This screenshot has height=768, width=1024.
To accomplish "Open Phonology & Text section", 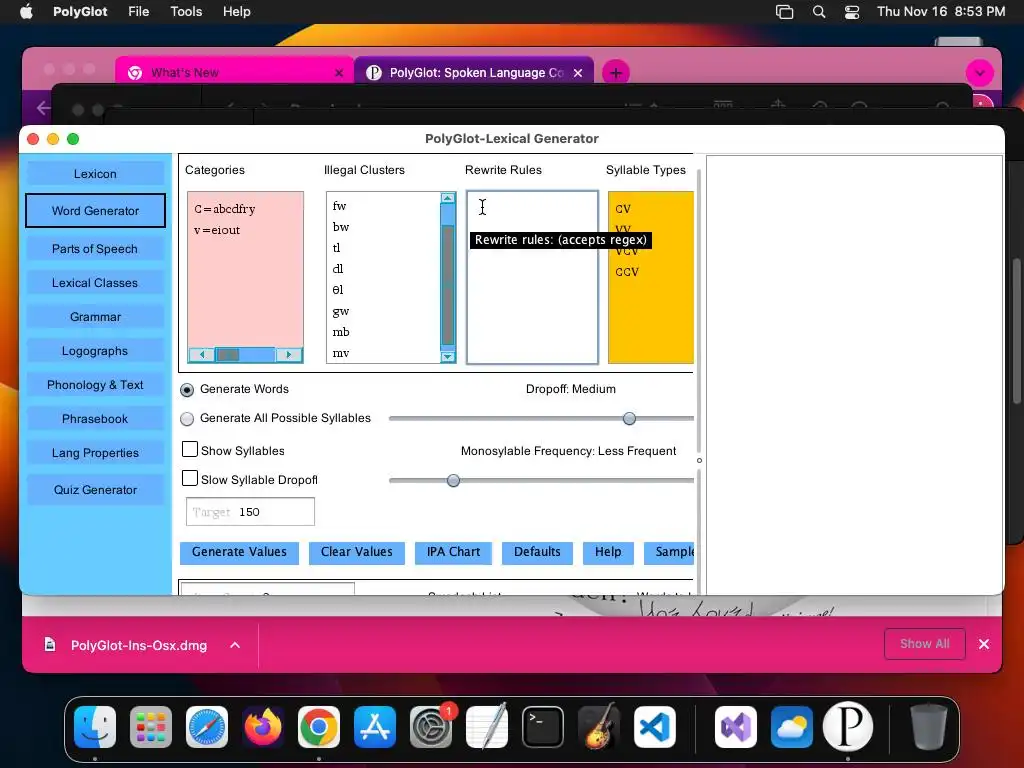I will tap(95, 385).
